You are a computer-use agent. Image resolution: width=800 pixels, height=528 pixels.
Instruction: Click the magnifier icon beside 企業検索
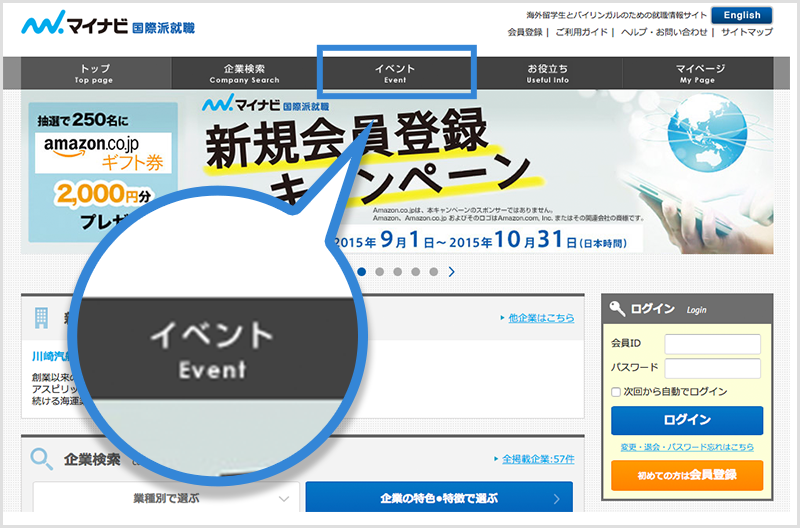41,459
